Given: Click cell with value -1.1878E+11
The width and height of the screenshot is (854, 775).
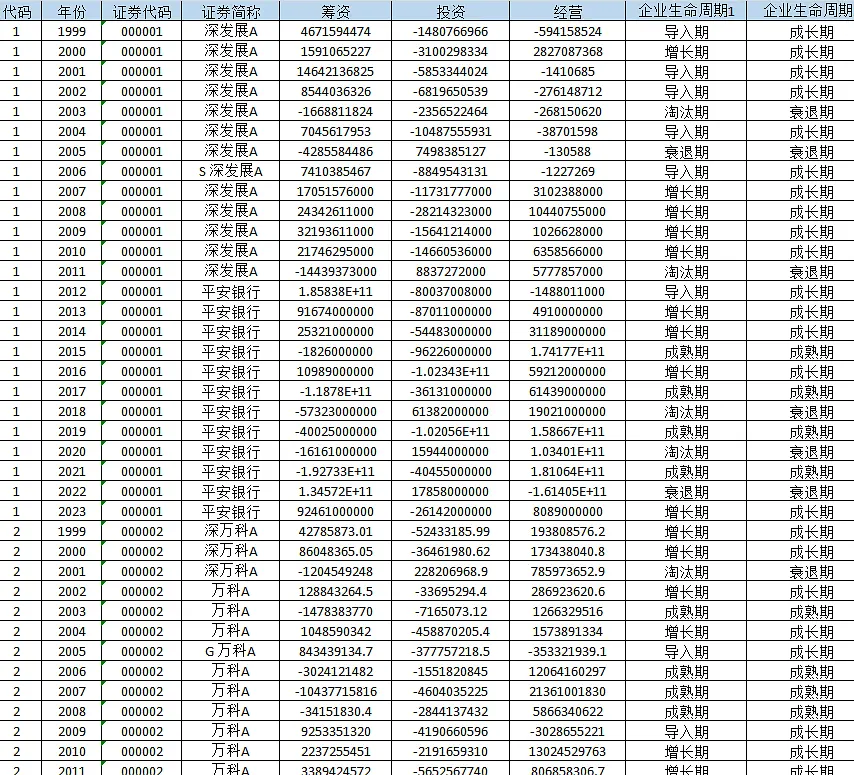Looking at the screenshot, I should coord(336,392).
